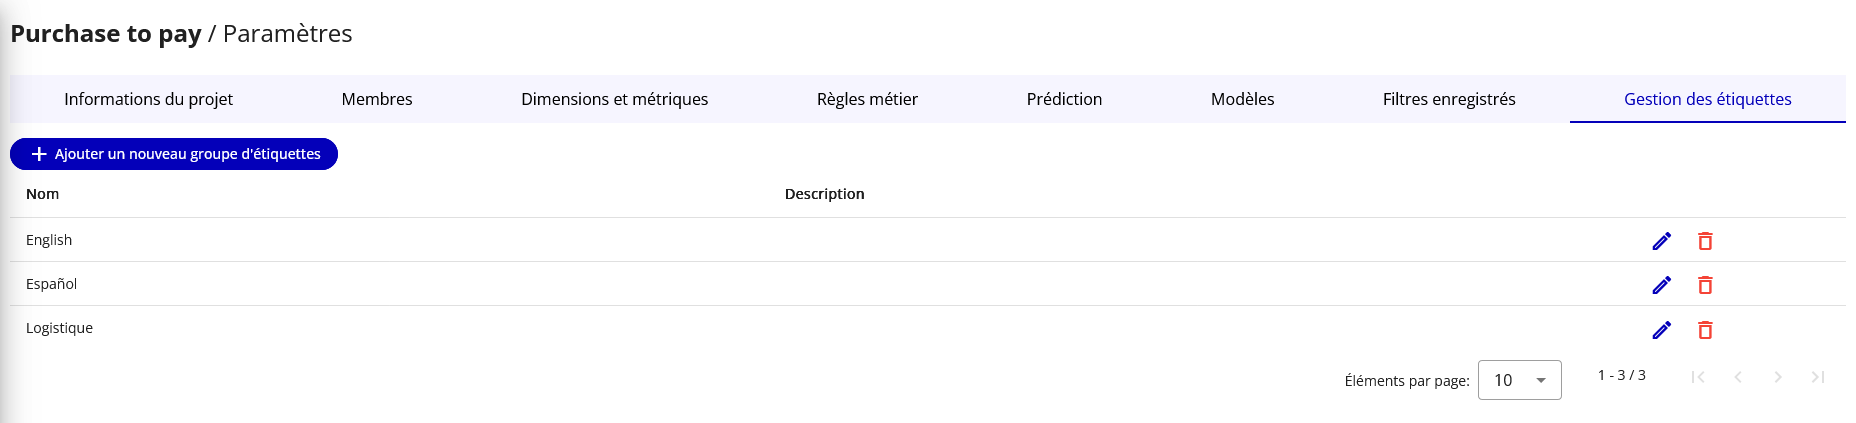The width and height of the screenshot is (1856, 423).
Task: Show the Filtres enregistrés tab
Action: pos(1449,99)
